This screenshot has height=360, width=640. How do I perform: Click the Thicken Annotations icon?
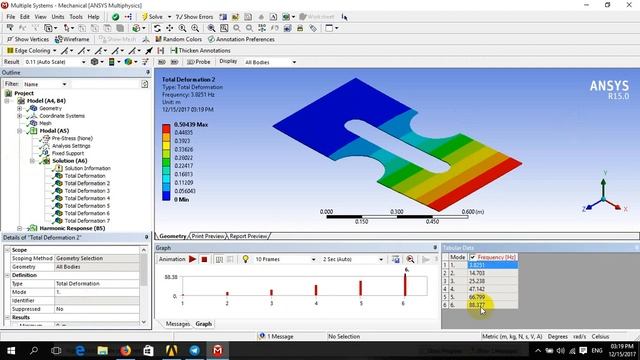tap(174, 51)
